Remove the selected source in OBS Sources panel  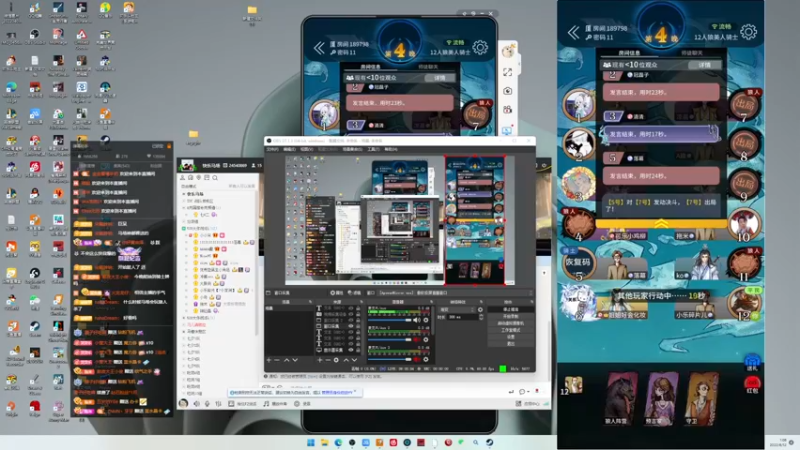328,360
